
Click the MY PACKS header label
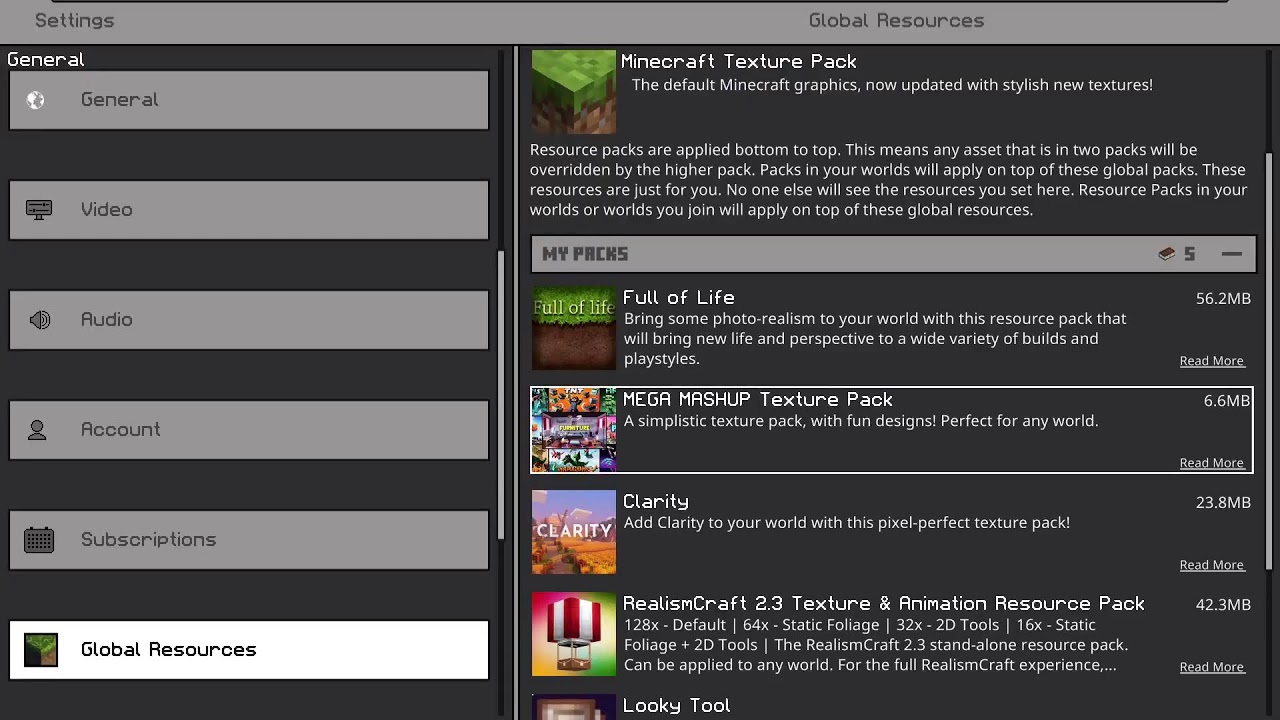[x=585, y=254]
